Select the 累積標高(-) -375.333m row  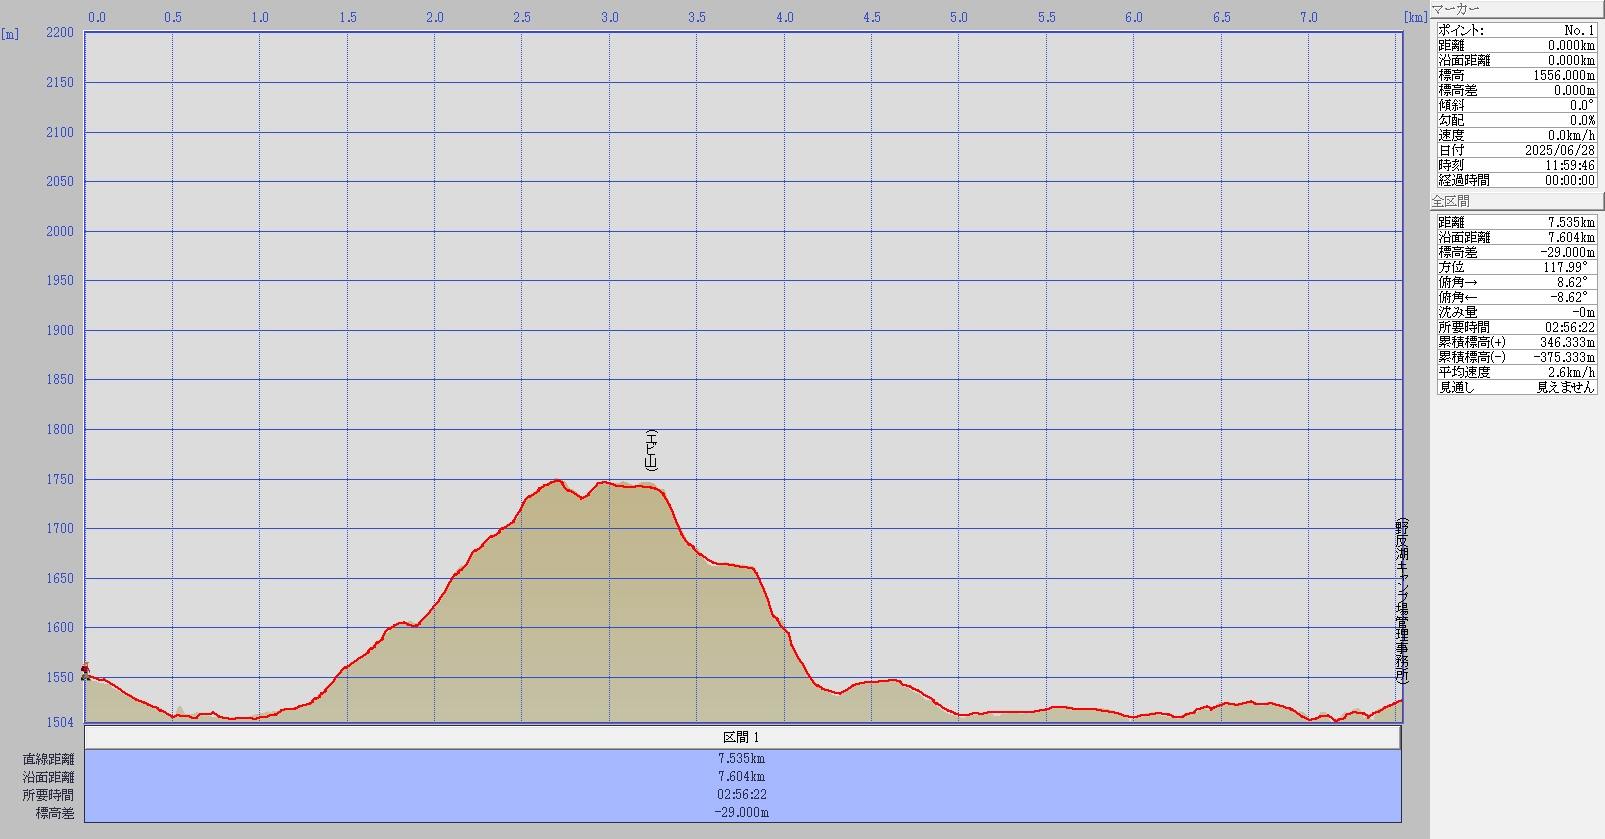tap(1516, 357)
